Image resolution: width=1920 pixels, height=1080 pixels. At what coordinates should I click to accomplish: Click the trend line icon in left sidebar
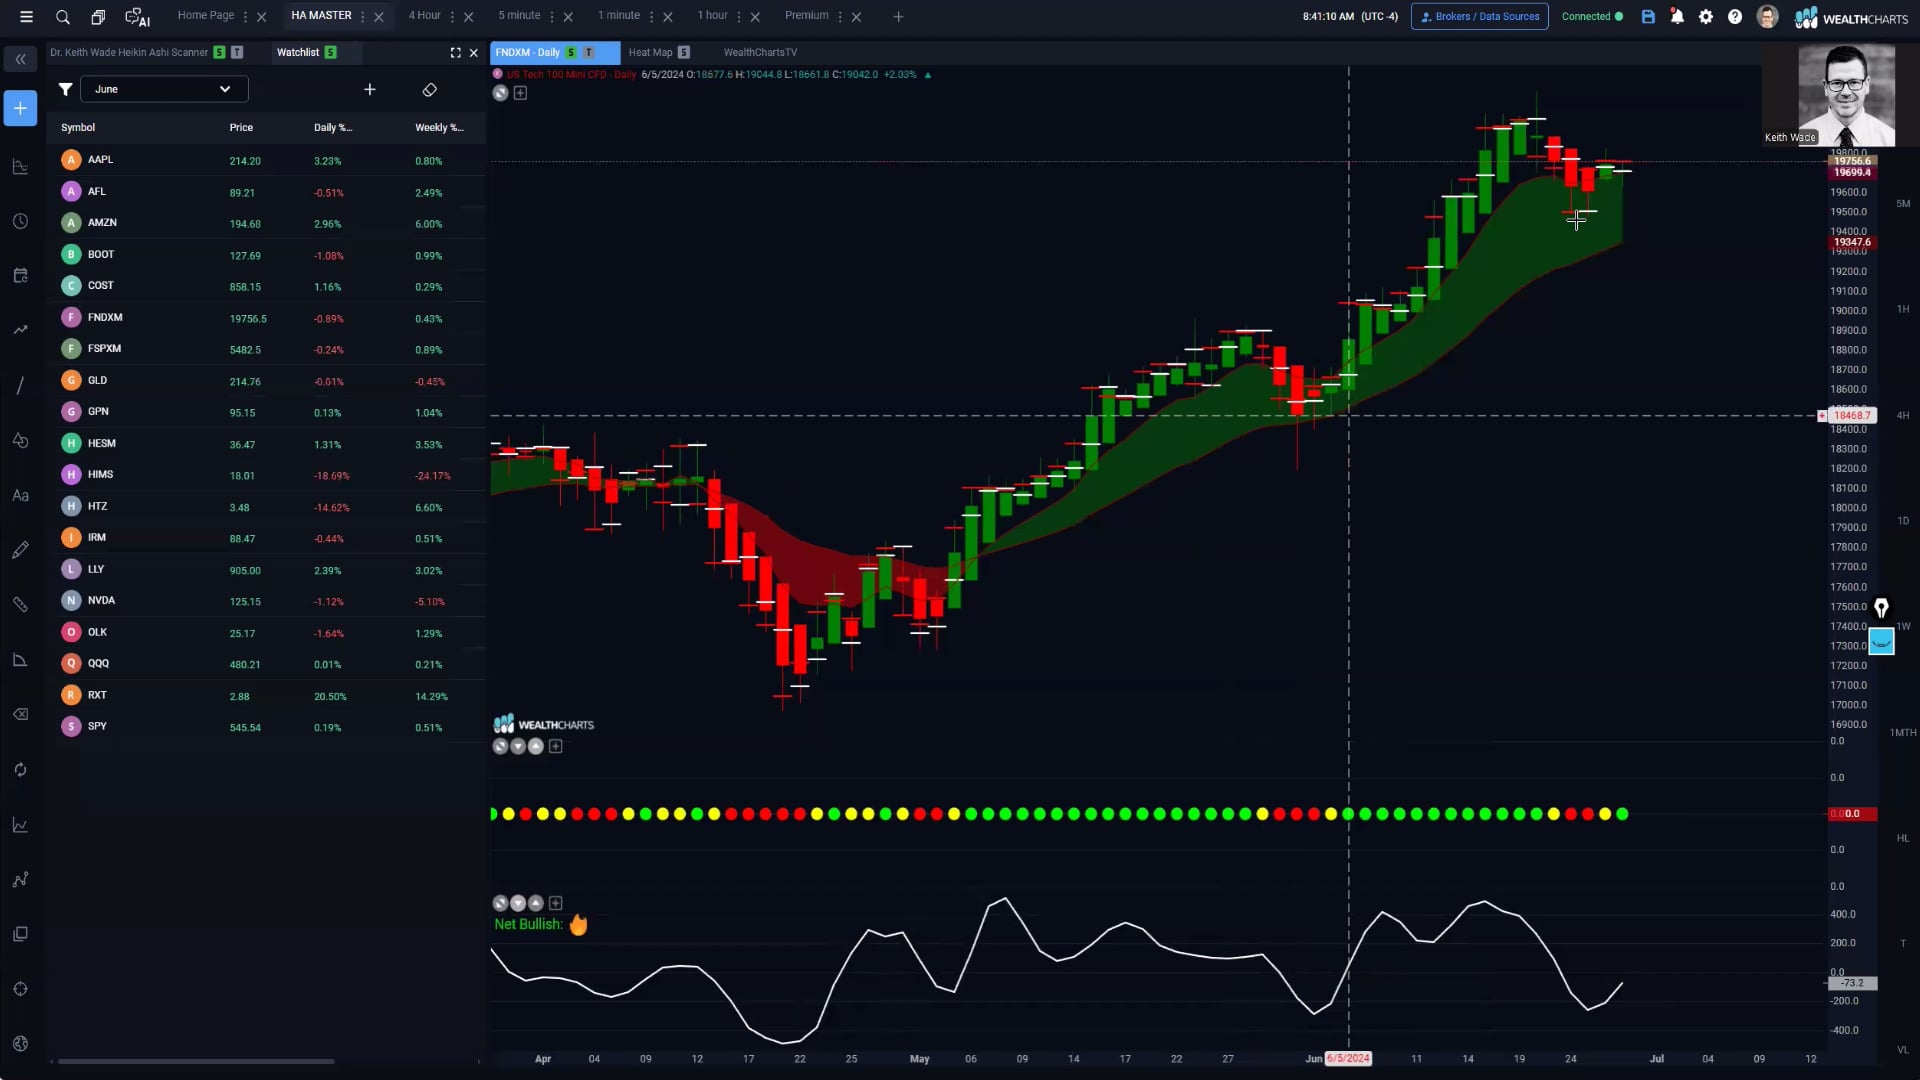click(x=20, y=330)
